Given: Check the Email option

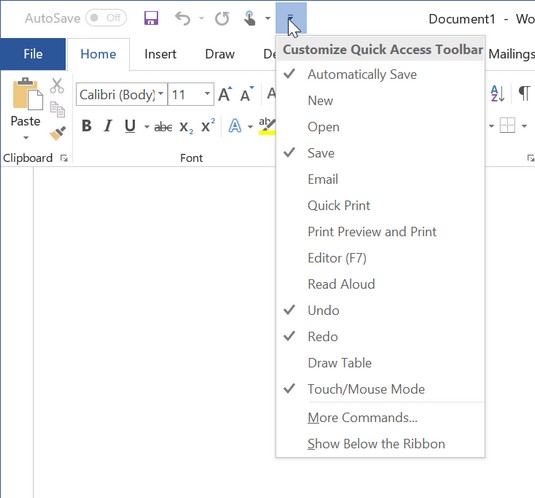Looking at the screenshot, I should point(380,179).
